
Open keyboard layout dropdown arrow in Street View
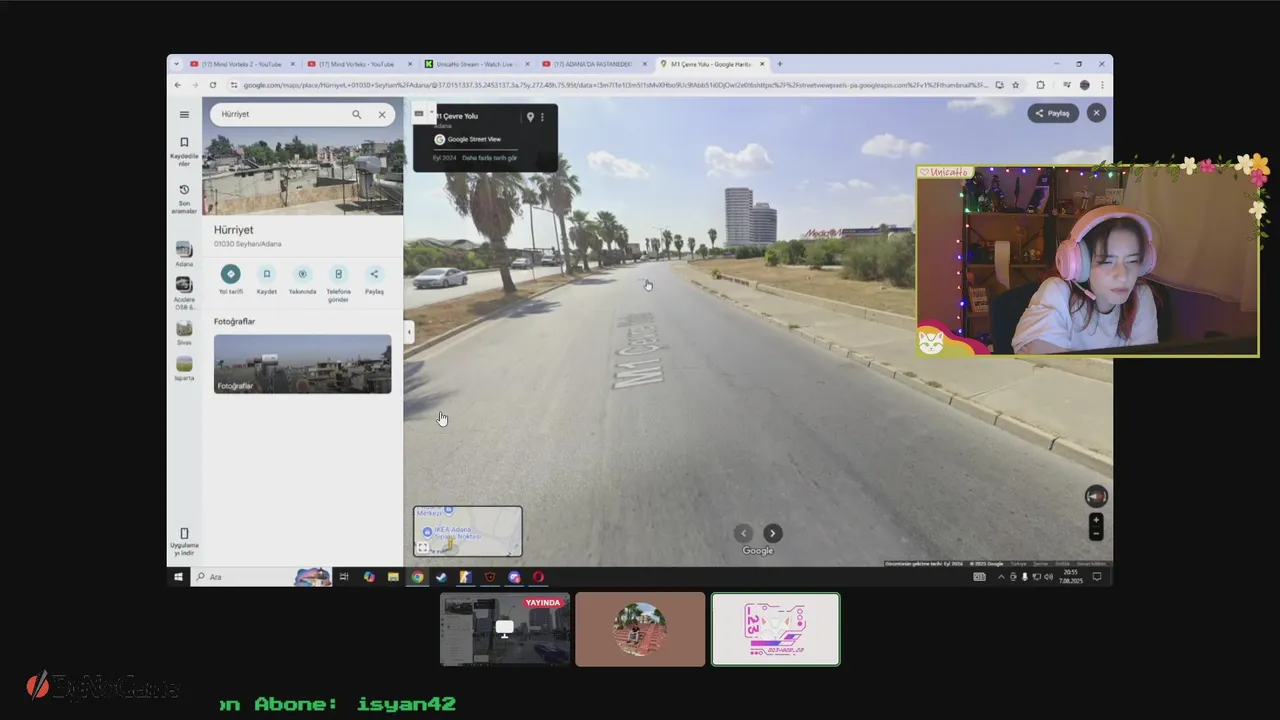(x=432, y=113)
